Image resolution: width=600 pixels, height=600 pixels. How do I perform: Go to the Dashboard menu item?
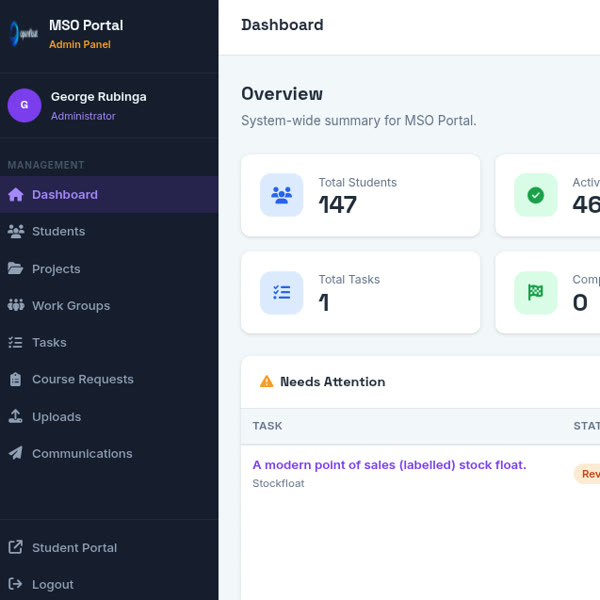coord(109,194)
